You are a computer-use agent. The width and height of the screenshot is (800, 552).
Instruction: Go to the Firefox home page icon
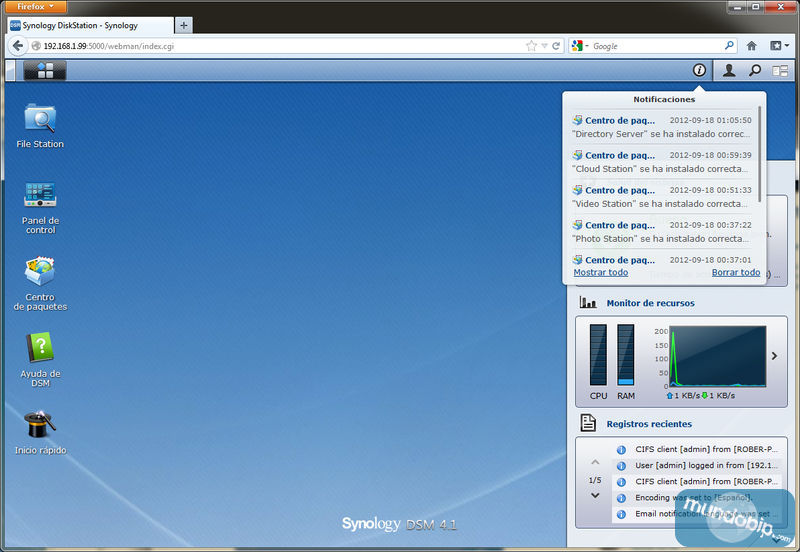click(x=752, y=46)
